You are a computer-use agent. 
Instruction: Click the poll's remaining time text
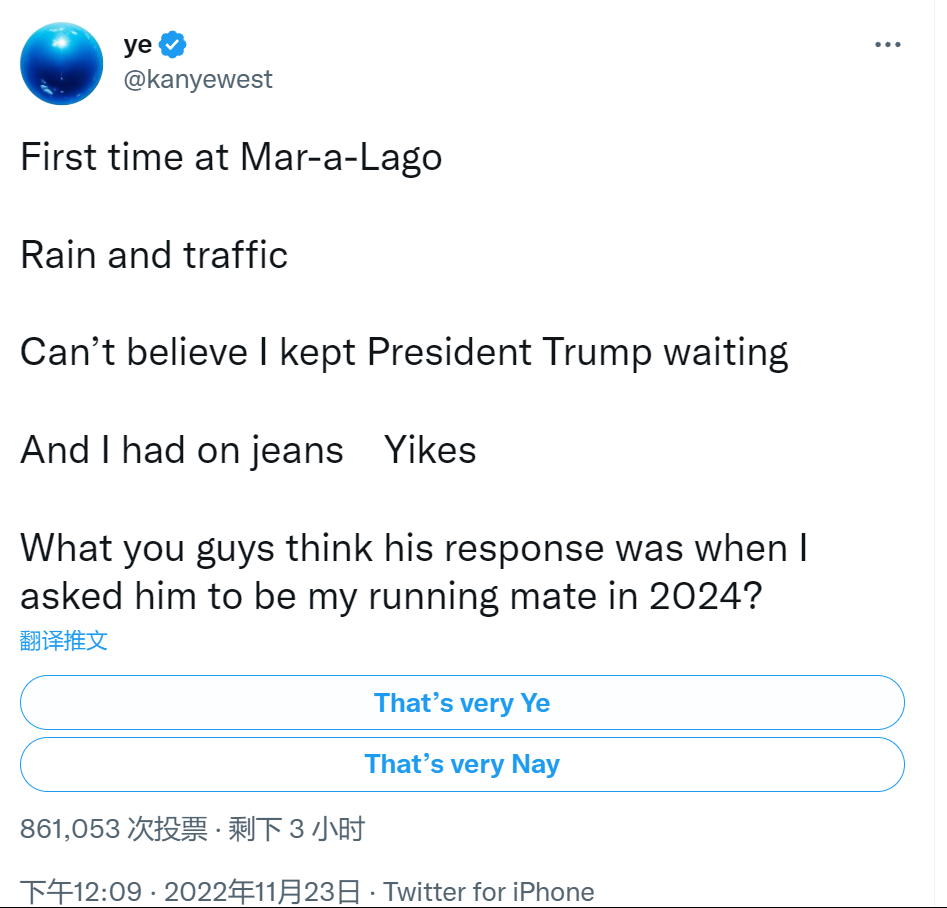296,829
